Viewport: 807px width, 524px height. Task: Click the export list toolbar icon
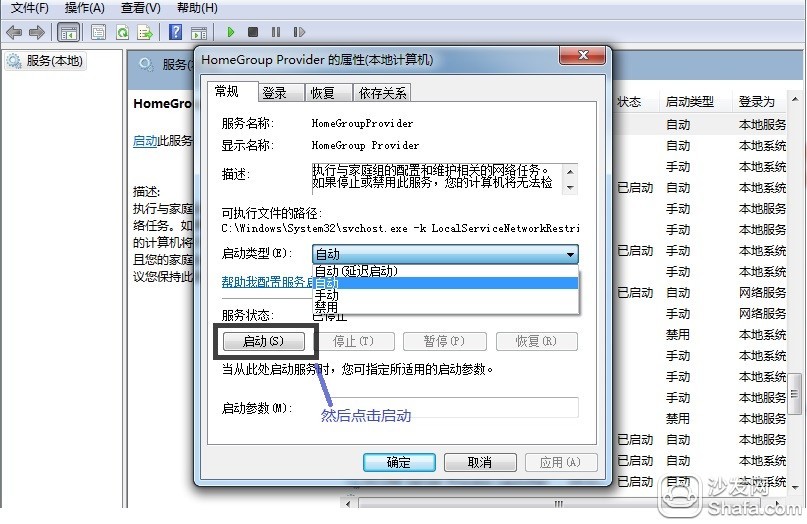tap(146, 32)
